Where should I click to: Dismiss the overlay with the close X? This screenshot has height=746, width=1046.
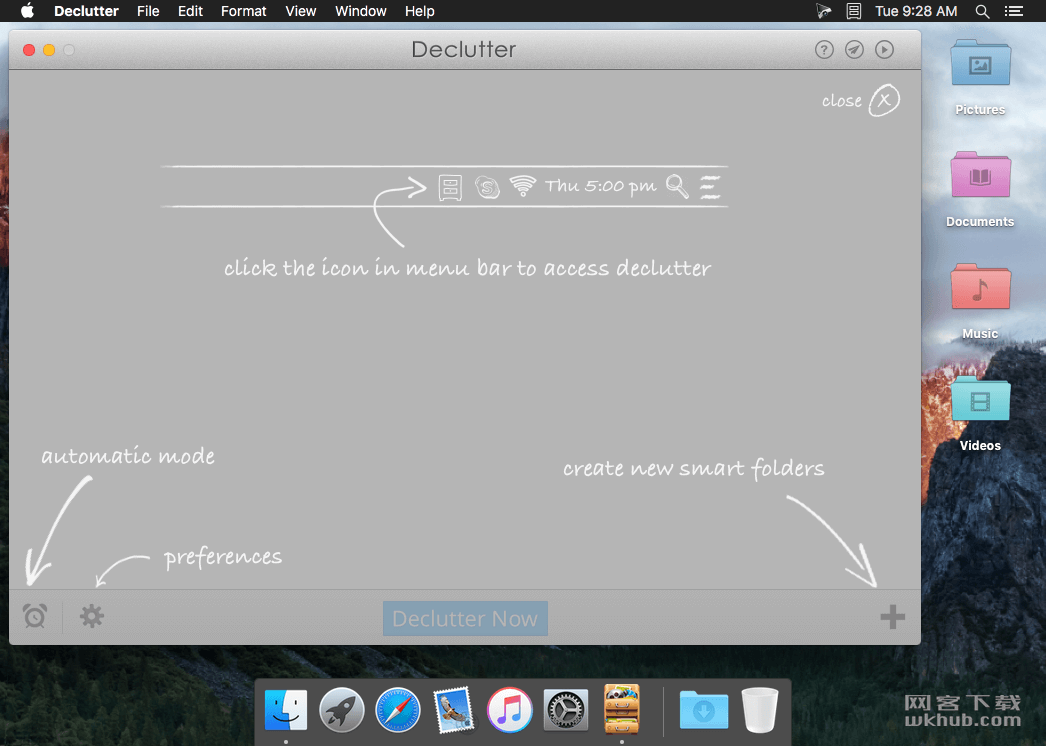tap(885, 100)
